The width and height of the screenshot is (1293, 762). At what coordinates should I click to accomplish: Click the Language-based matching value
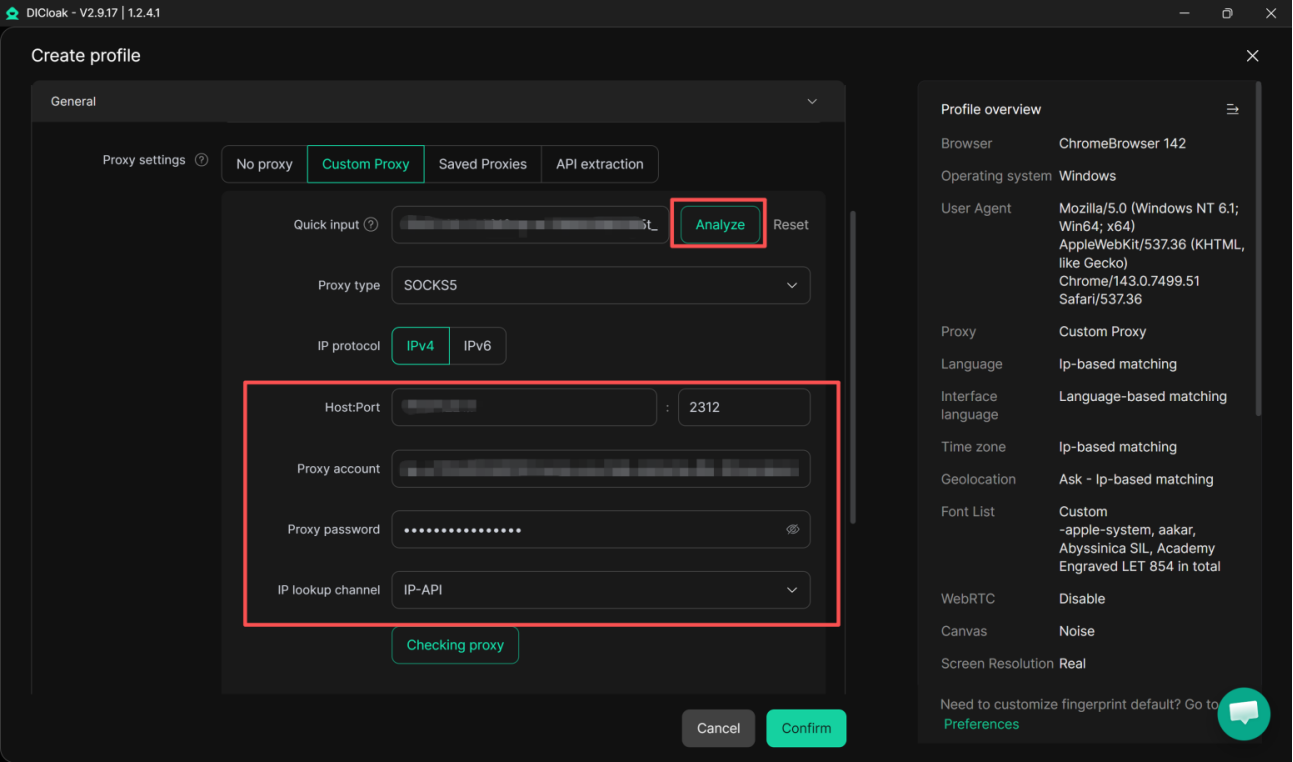pos(1143,396)
